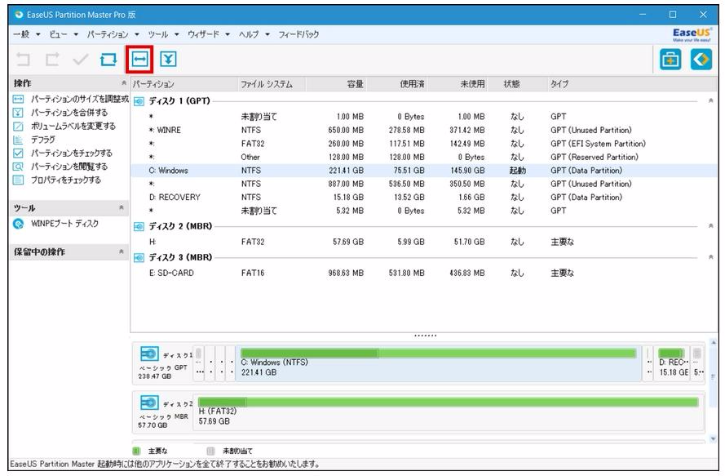Collapse the ディスク 3 (MBR) group
Viewport: 725px width, 476px height.
711,257
